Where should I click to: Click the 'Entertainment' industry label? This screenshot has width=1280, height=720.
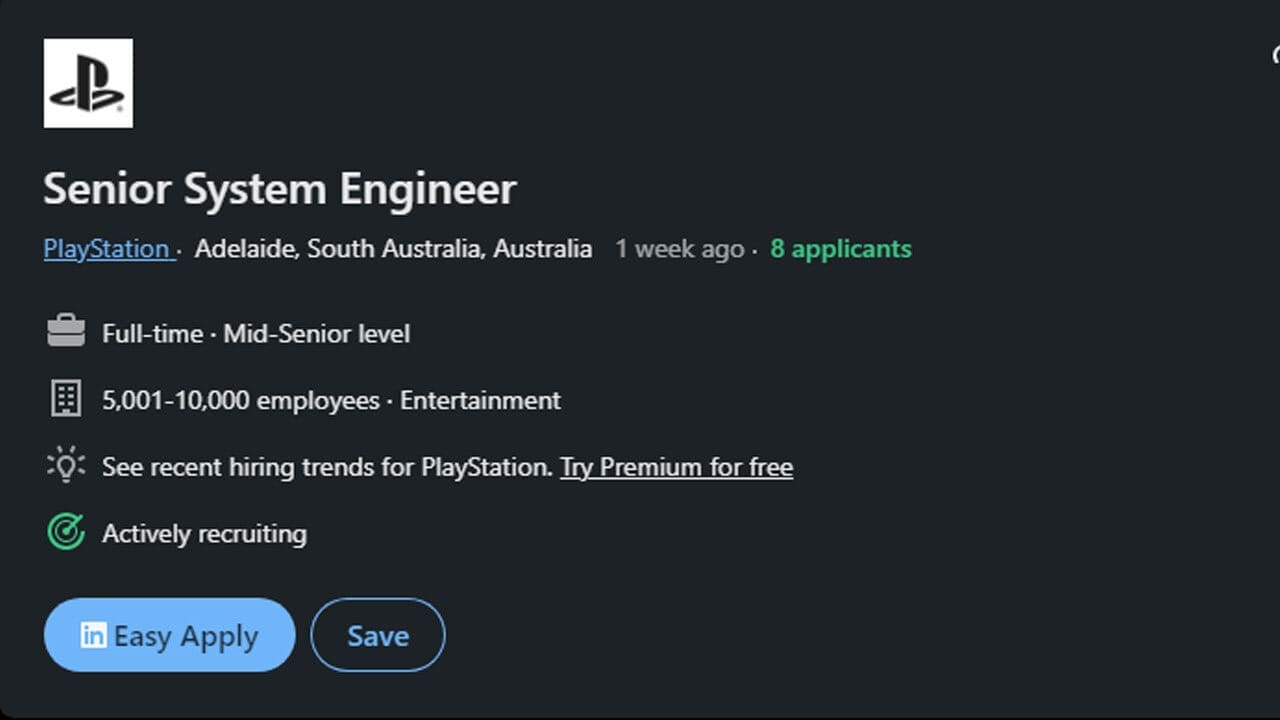click(x=480, y=401)
